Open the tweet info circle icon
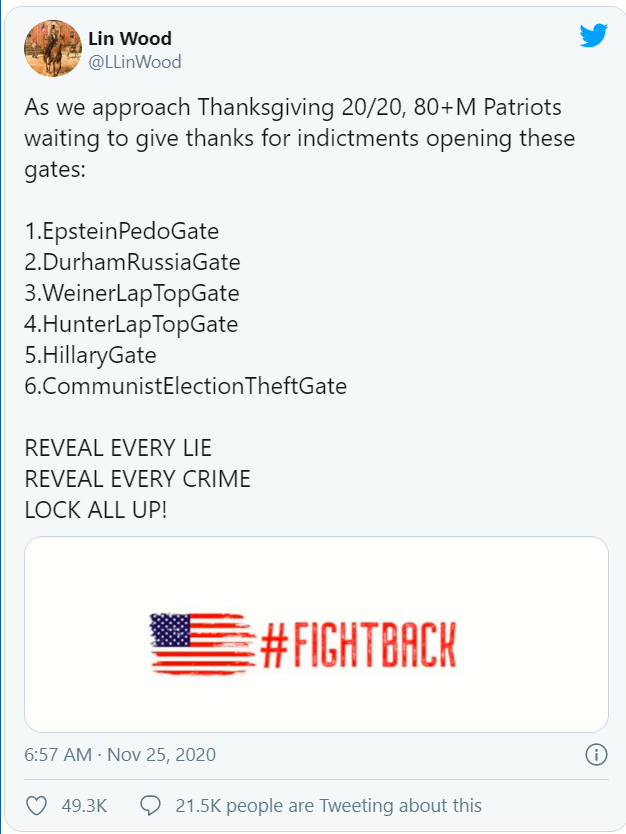Image resolution: width=626 pixels, height=834 pixels. [x=595, y=754]
